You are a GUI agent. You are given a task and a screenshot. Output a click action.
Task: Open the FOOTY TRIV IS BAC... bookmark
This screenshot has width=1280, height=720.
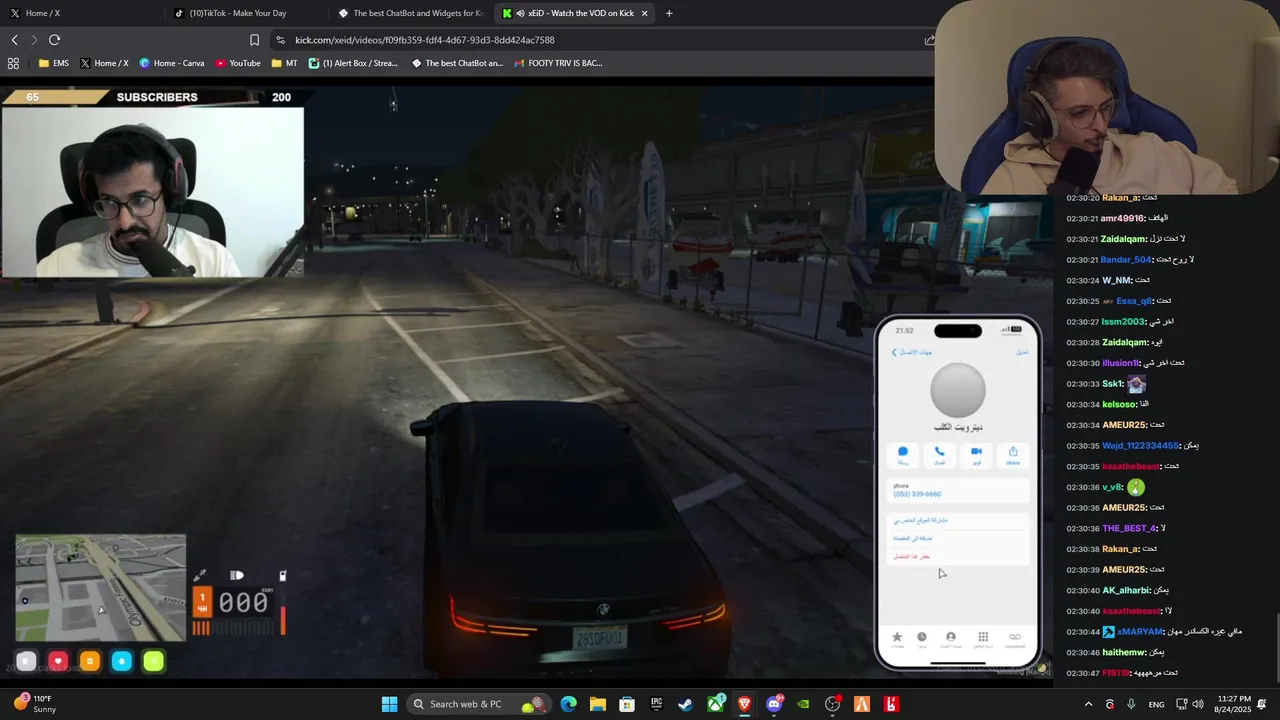point(558,63)
